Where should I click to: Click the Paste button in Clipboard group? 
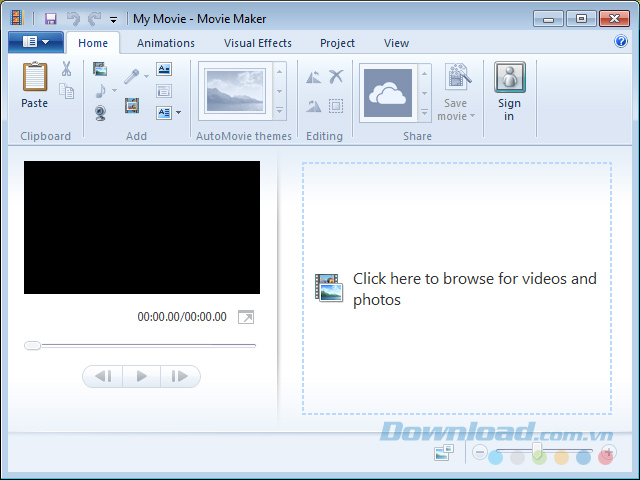pyautogui.click(x=35, y=85)
